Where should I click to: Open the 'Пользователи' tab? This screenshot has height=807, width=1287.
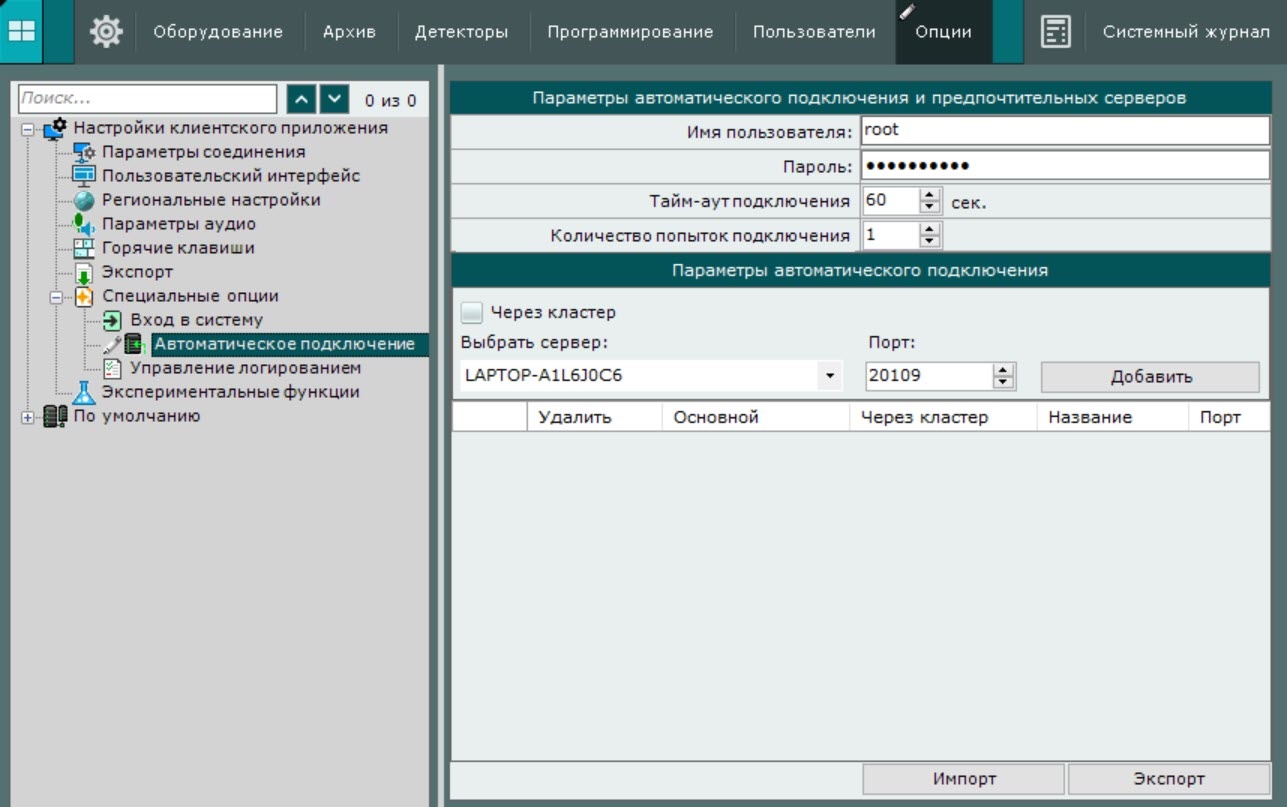point(814,32)
